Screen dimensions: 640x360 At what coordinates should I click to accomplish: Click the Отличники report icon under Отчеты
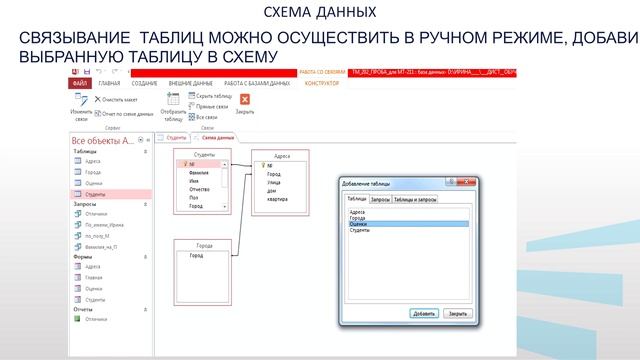pos(77,319)
